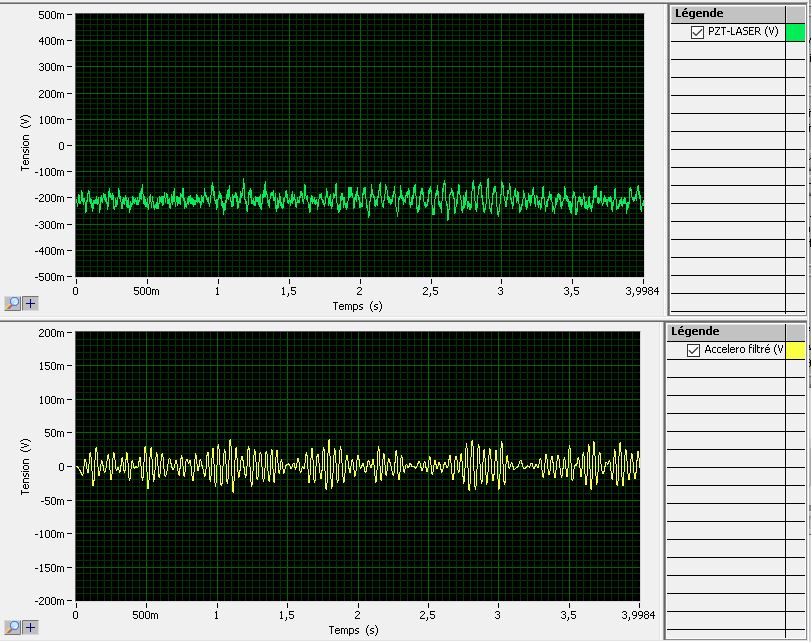This screenshot has width=811, height=642.
Task: Click the 200m top Y-axis value of the Accelero graph
Action: (x=53, y=331)
